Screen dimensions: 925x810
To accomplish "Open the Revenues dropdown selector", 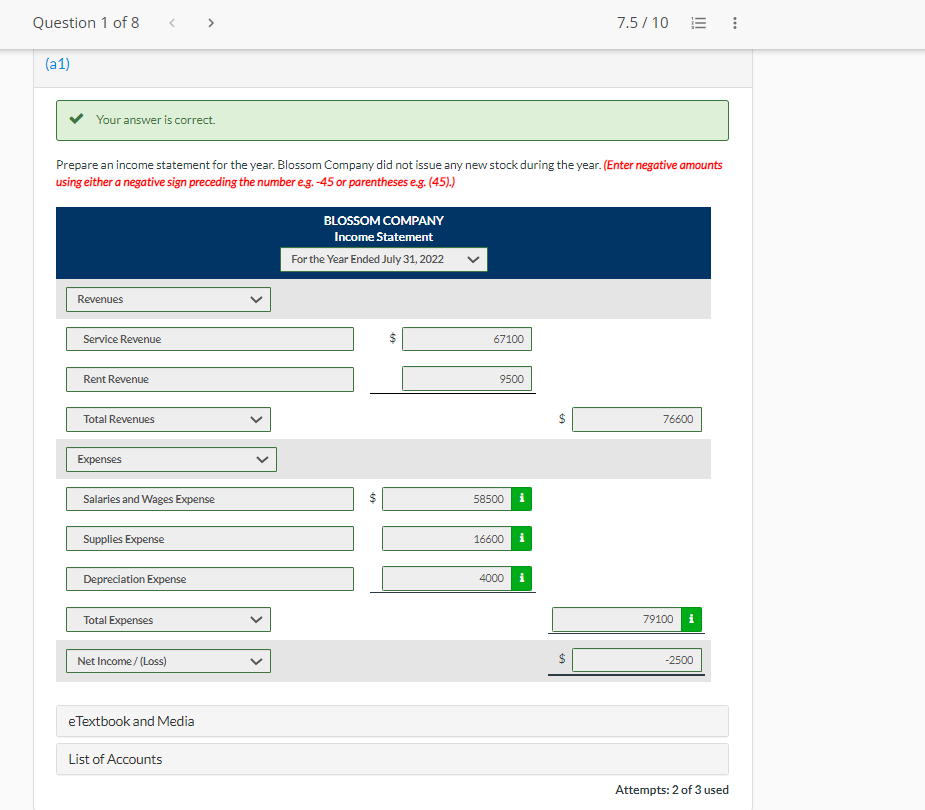I will 167,298.
